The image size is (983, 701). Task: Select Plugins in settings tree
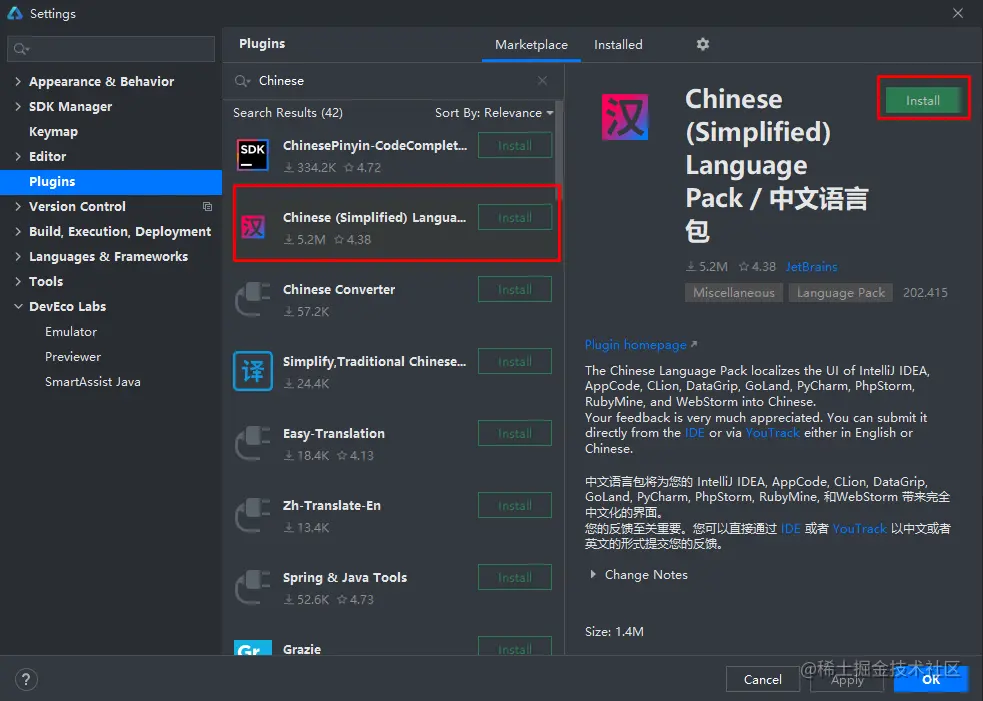[x=111, y=182]
